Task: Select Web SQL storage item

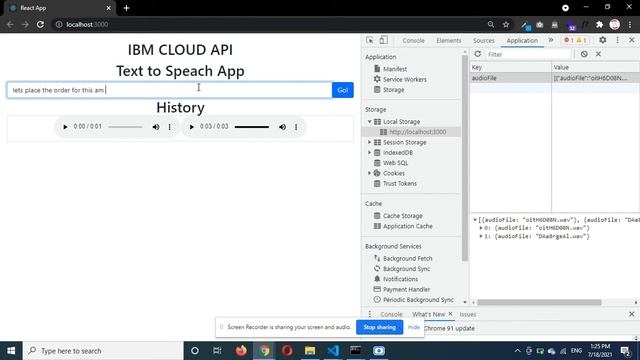Action: pos(395,163)
